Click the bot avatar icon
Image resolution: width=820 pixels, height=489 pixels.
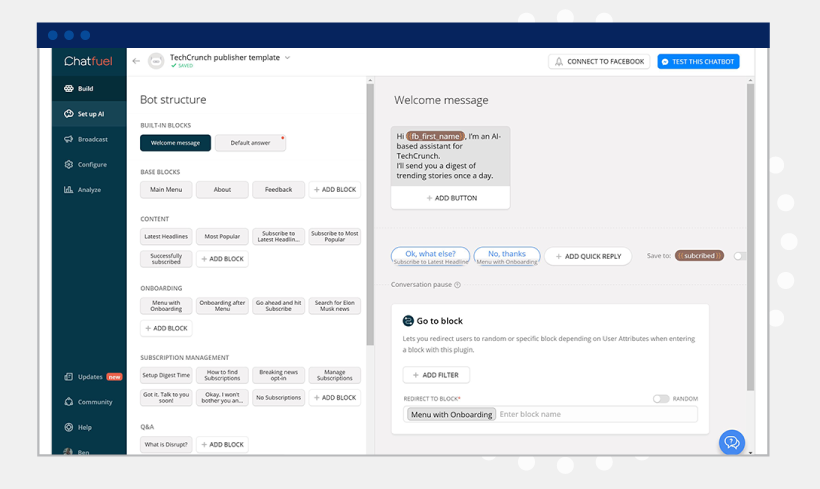click(156, 61)
